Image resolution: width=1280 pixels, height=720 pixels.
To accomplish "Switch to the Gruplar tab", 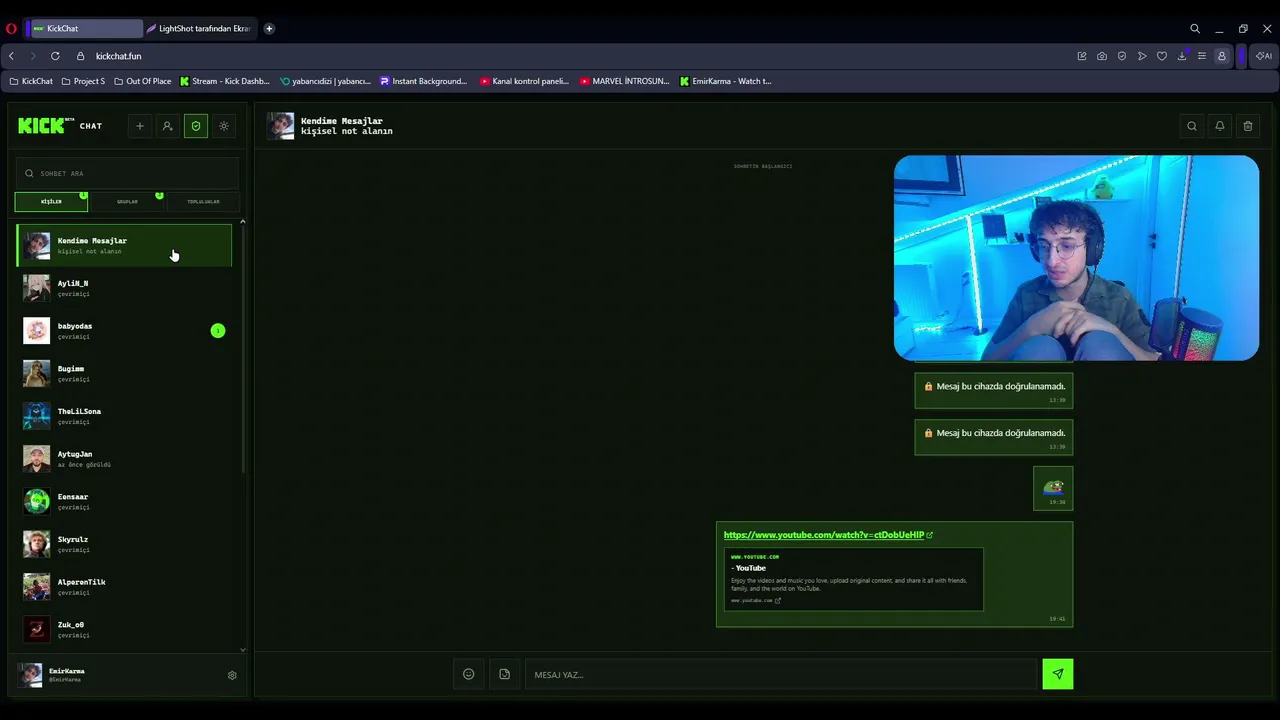I will click(127, 202).
